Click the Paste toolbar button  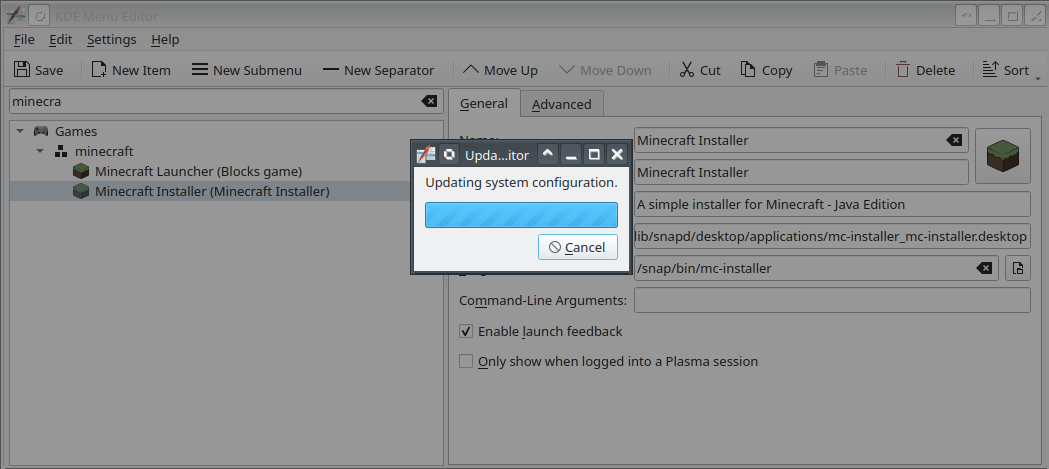pyautogui.click(x=840, y=70)
